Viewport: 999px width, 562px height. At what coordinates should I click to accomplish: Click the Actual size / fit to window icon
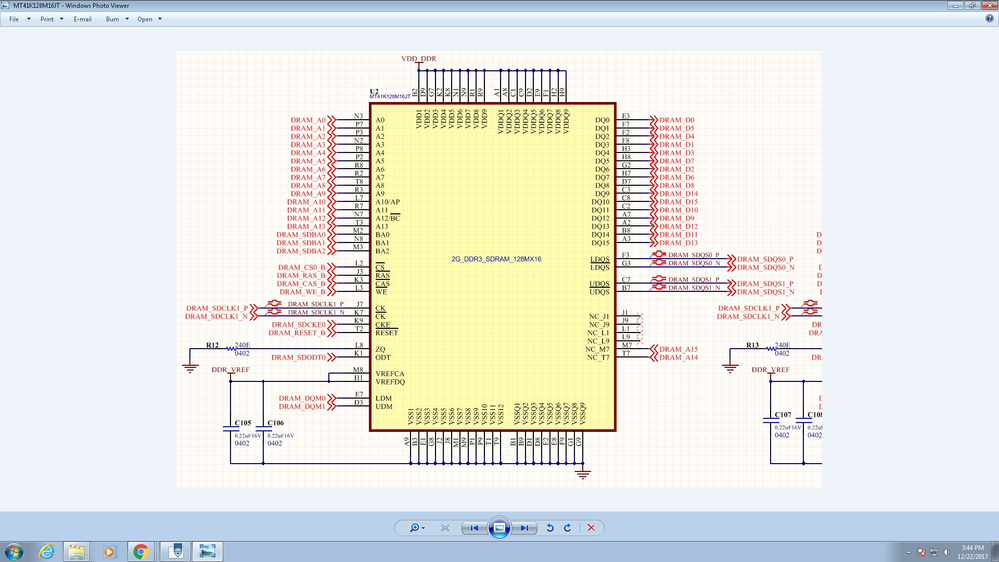pyautogui.click(x=445, y=528)
